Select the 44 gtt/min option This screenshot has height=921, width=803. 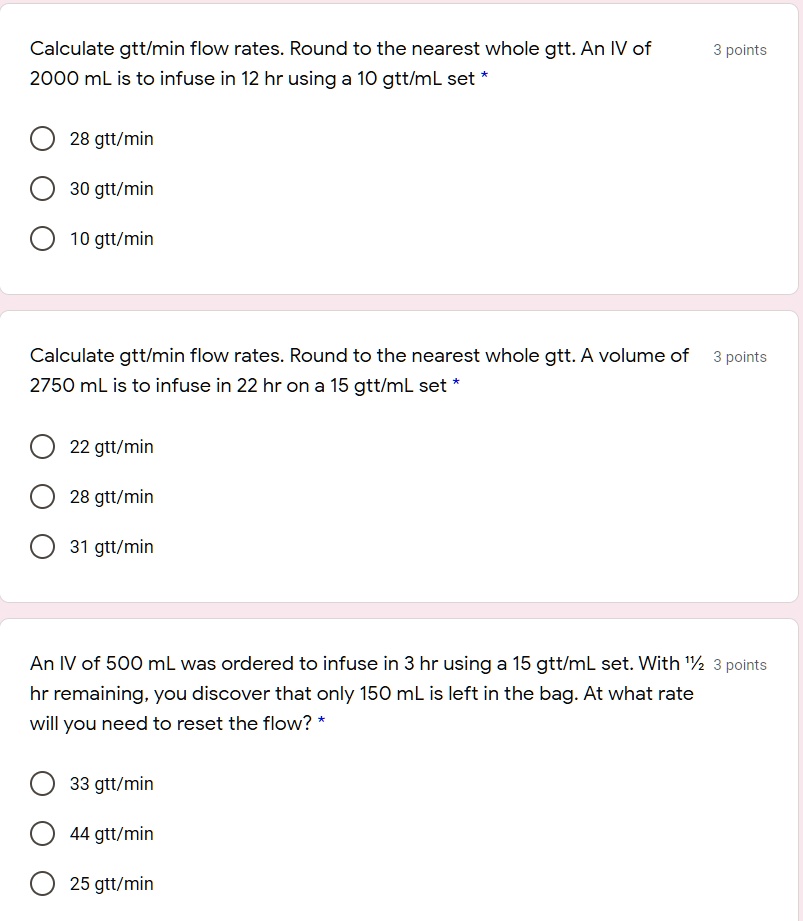pos(42,833)
